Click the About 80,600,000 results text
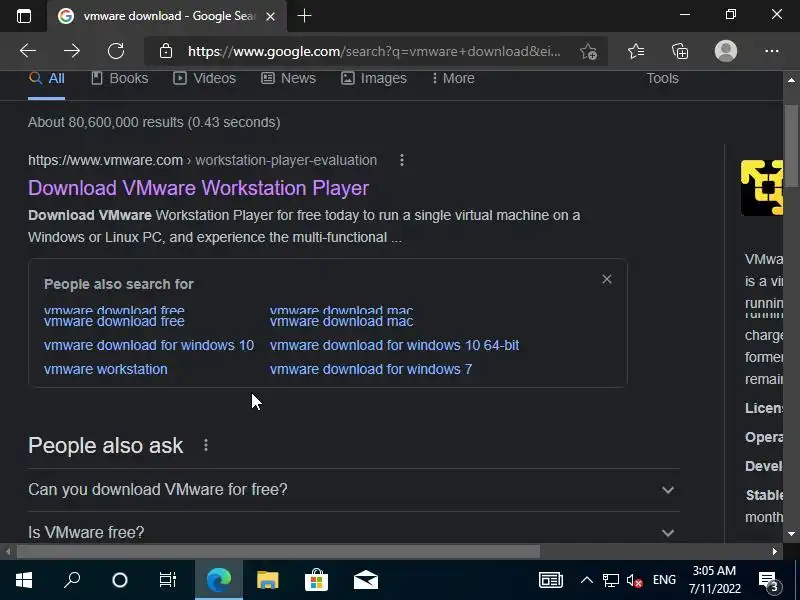This screenshot has width=800, height=600. [154, 122]
